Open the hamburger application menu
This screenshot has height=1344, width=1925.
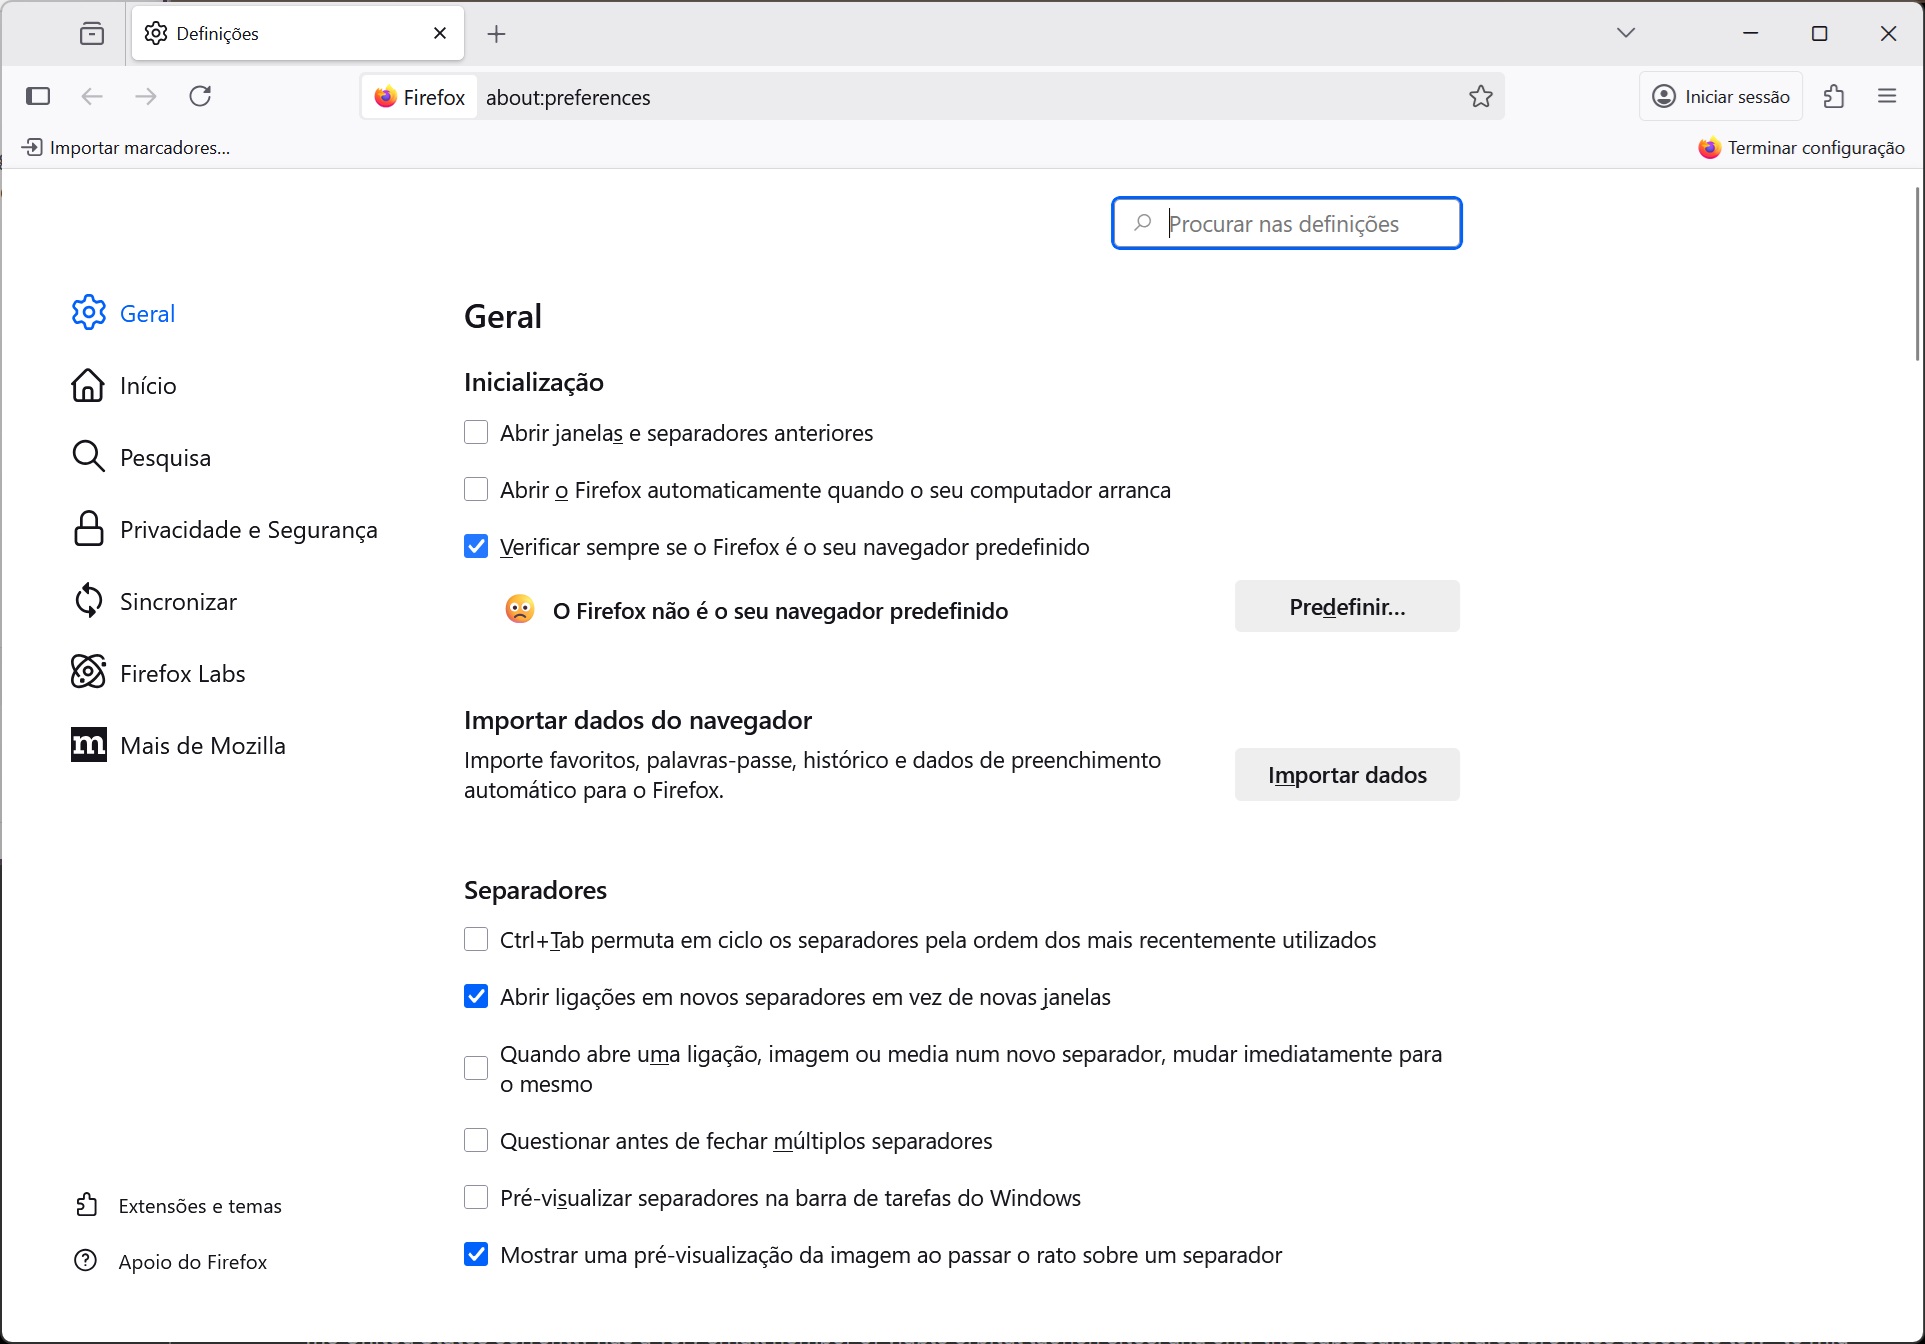1887,96
